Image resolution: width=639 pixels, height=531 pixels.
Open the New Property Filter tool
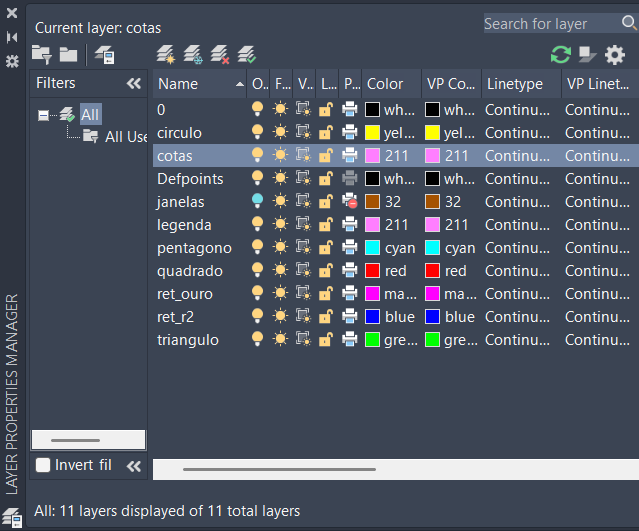(x=41, y=55)
